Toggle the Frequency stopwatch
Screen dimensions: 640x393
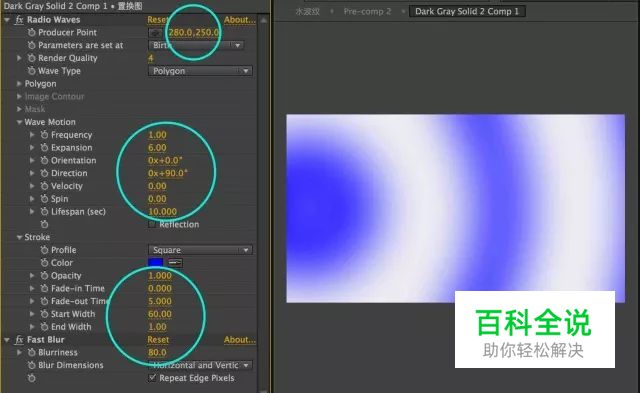click(x=44, y=135)
